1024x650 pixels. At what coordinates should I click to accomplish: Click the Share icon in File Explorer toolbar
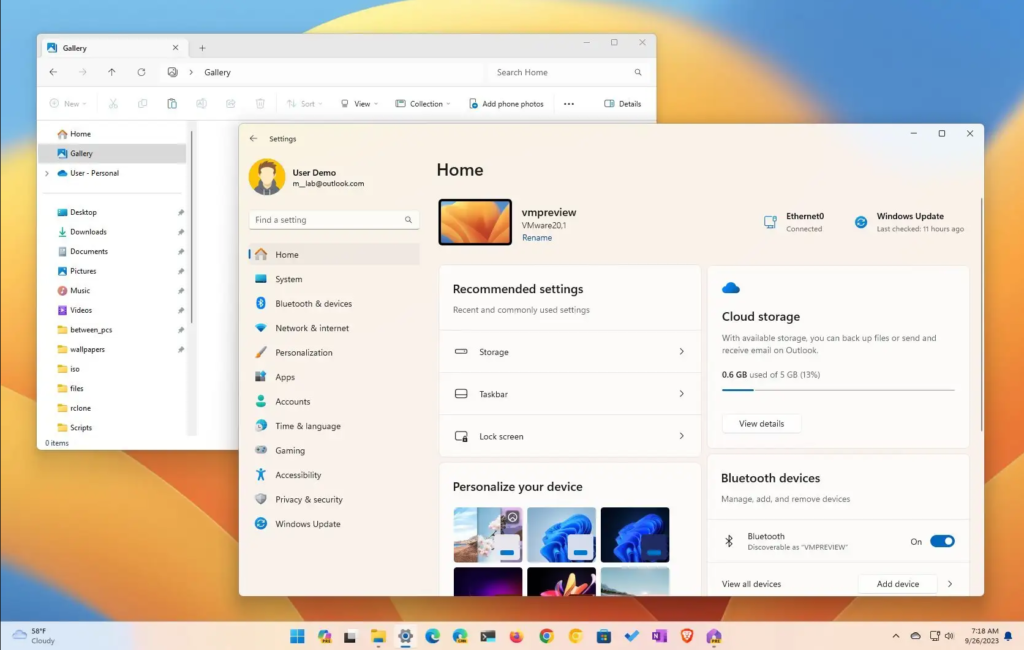(x=231, y=104)
